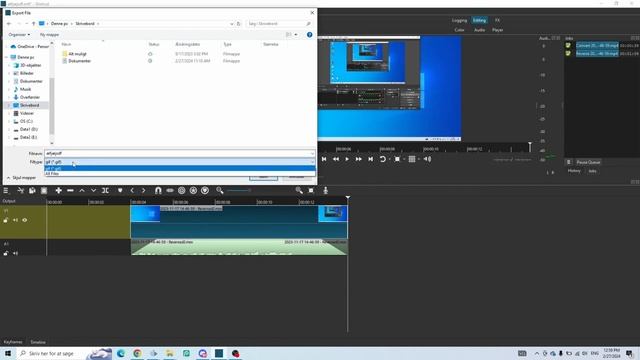Adjust the timeline zoom slider
Screen dimensions: 640x360
(240, 190)
